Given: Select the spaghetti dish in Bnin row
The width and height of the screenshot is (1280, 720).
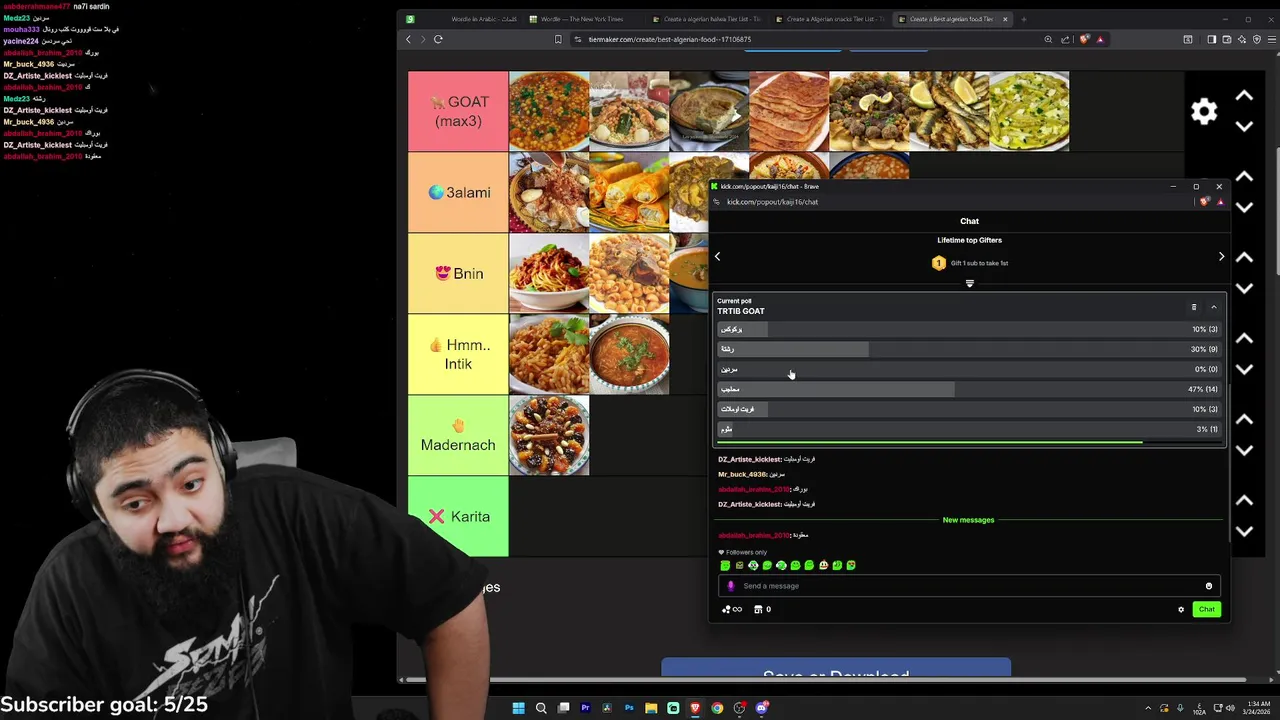Looking at the screenshot, I should tap(549, 273).
